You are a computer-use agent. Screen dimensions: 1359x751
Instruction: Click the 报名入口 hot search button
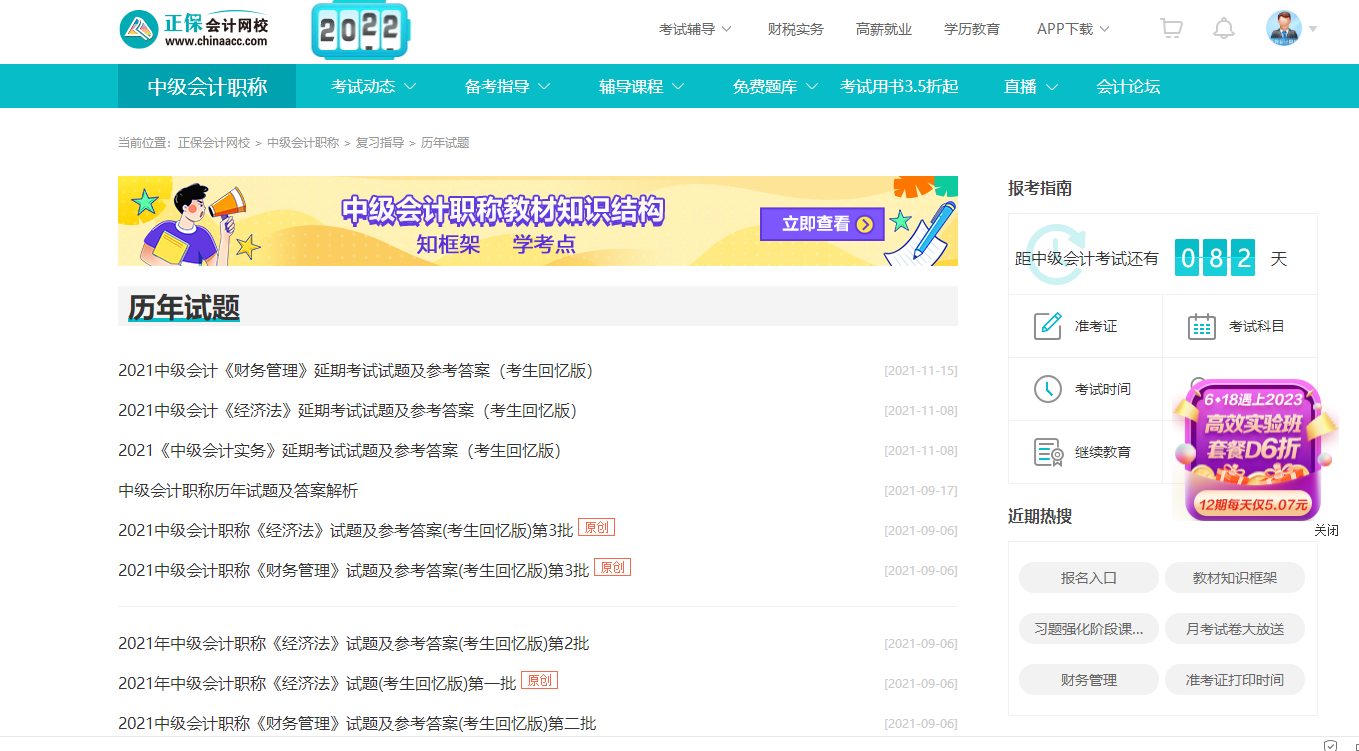click(x=1088, y=578)
